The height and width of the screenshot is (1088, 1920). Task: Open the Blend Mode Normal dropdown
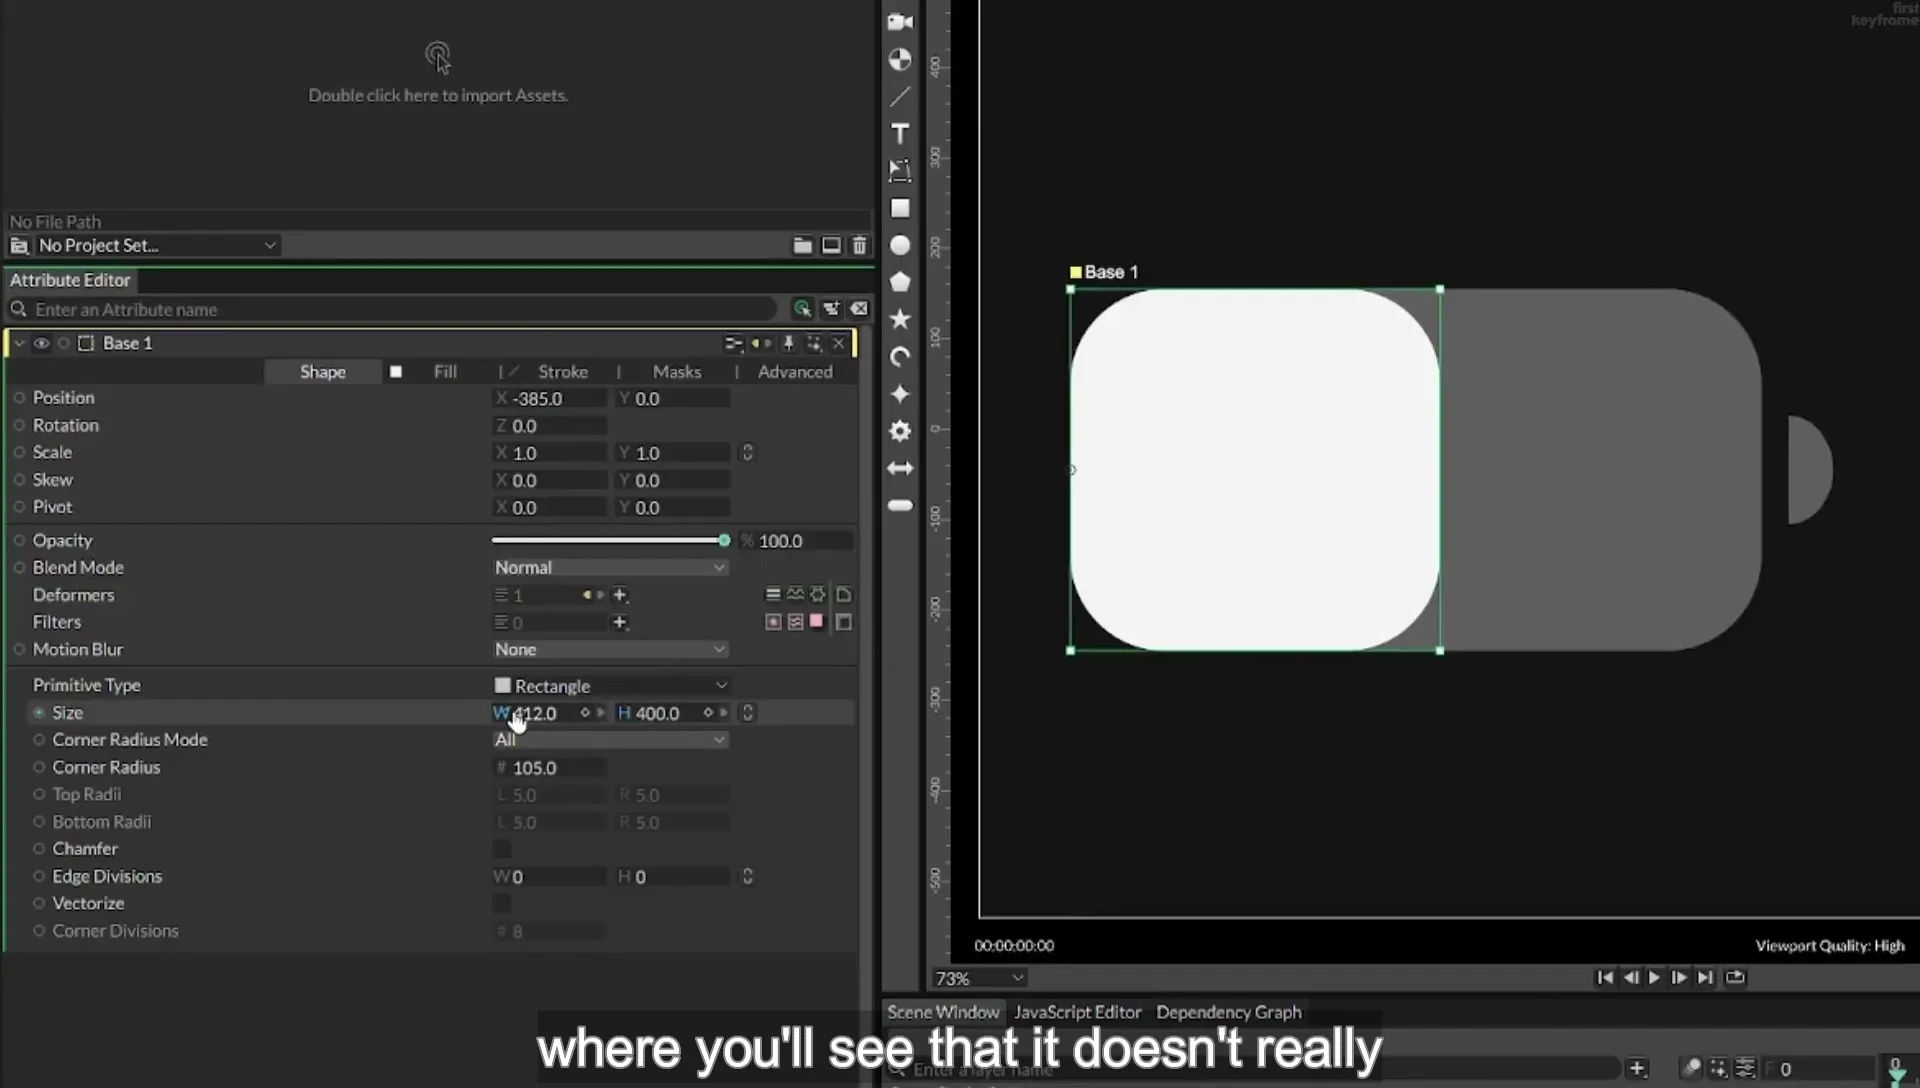coord(610,568)
